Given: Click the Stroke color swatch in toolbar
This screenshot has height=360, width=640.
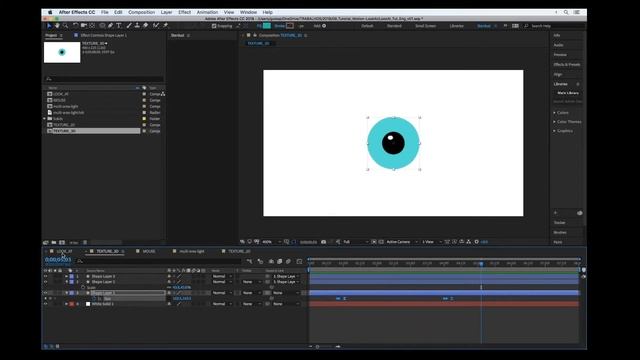Looking at the screenshot, I should click(290, 26).
